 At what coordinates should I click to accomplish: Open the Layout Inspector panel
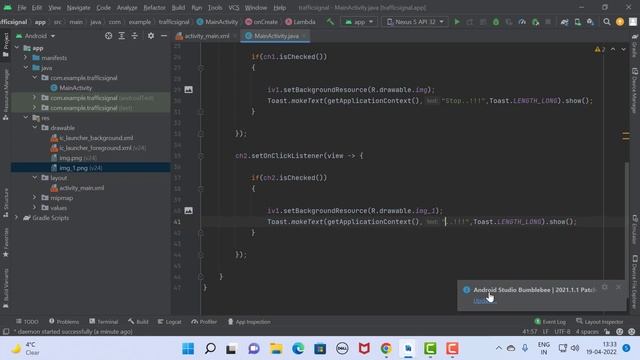pos(600,322)
